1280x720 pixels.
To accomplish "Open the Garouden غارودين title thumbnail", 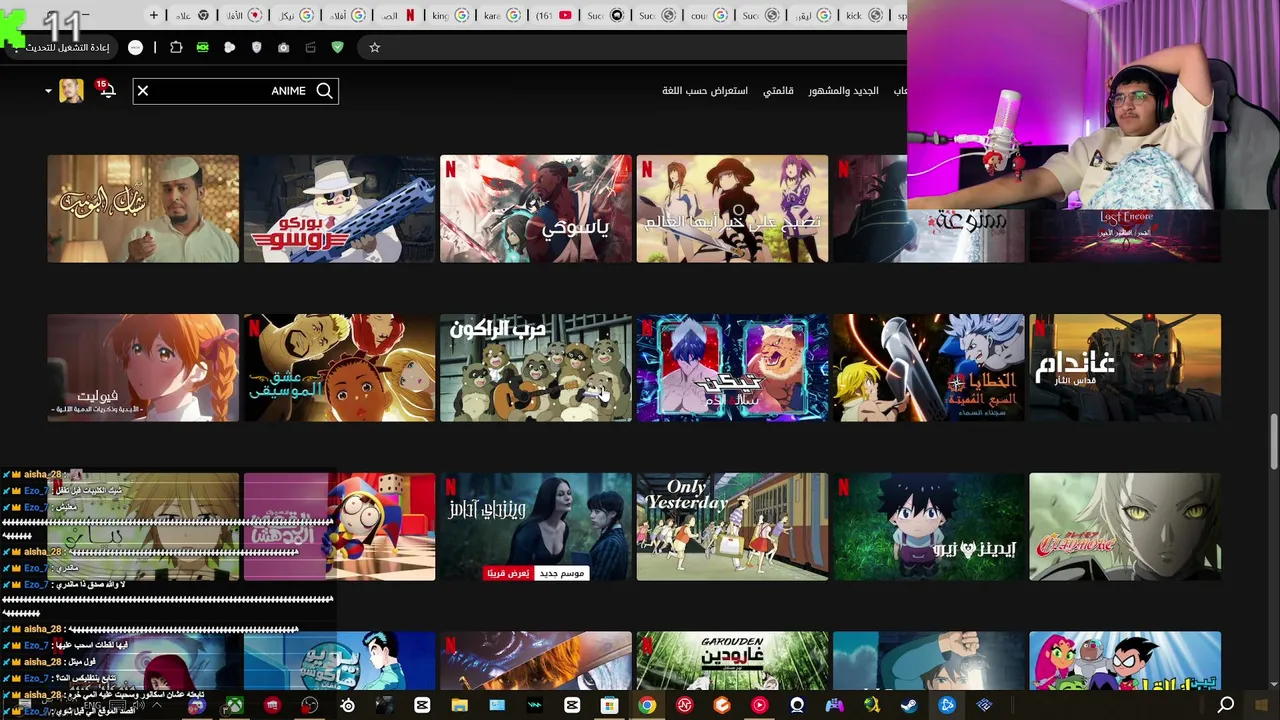I will (x=732, y=660).
